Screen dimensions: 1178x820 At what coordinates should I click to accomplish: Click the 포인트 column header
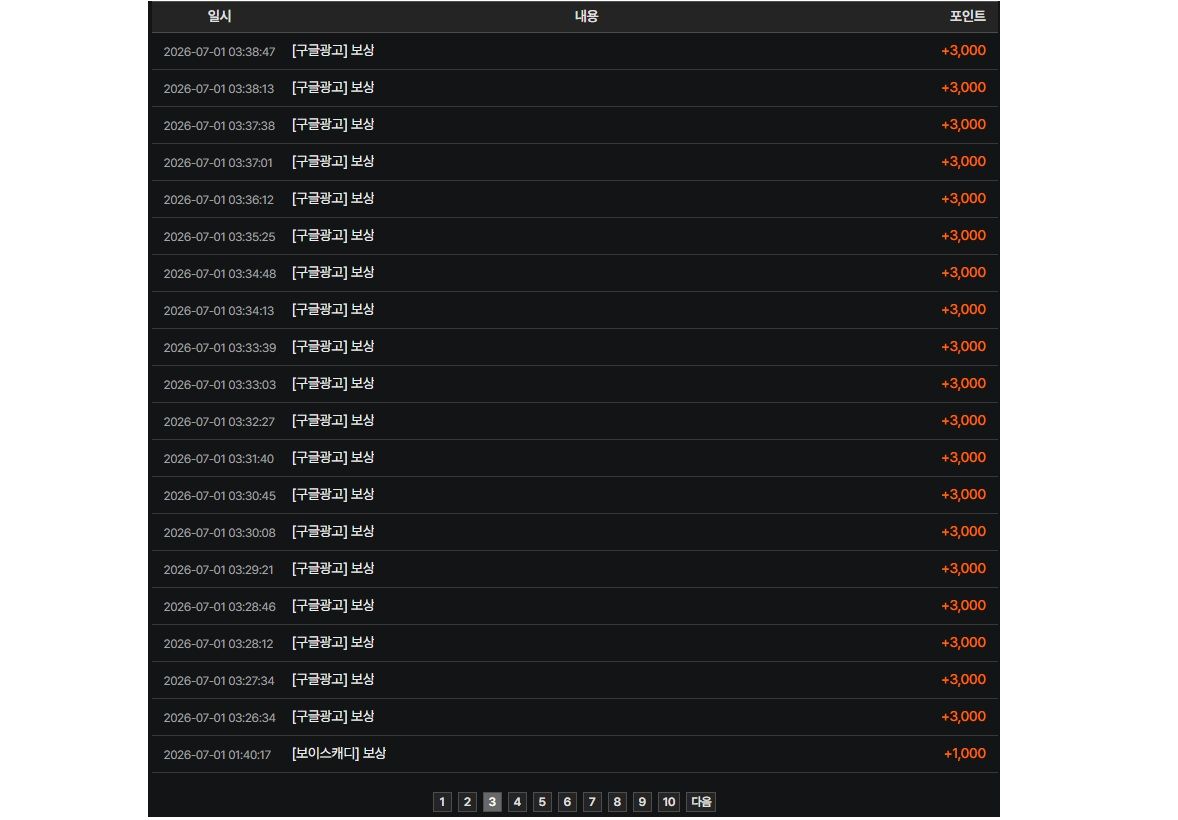(x=968, y=16)
